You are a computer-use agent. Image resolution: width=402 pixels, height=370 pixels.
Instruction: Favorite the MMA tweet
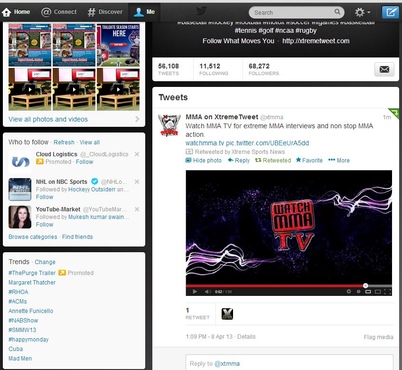pos(309,160)
